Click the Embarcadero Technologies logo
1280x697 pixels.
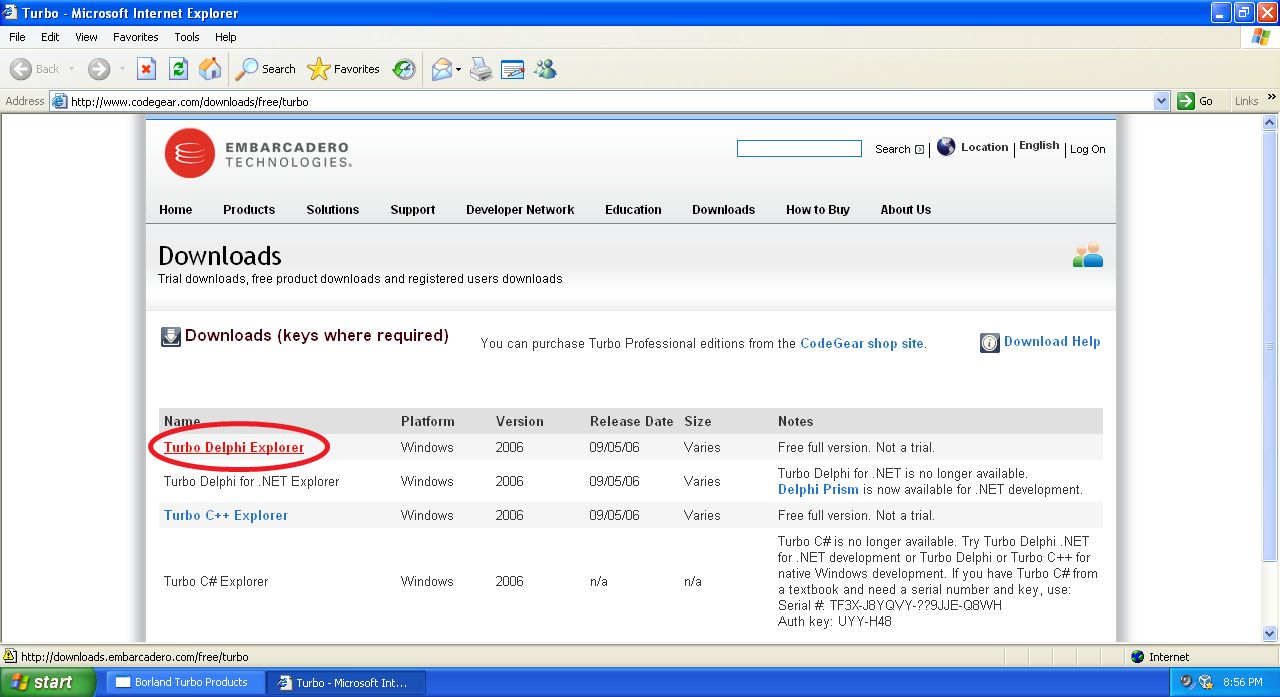click(x=258, y=153)
